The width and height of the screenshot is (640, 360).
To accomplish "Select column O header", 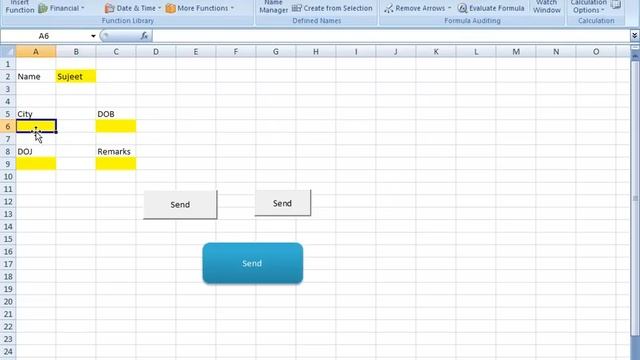I will (x=596, y=52).
